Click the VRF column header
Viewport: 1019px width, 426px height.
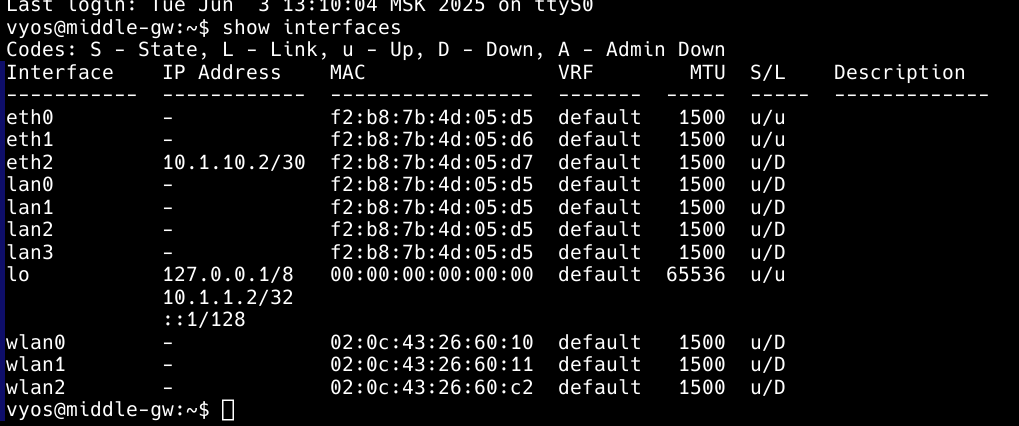pyautogui.click(x=576, y=72)
